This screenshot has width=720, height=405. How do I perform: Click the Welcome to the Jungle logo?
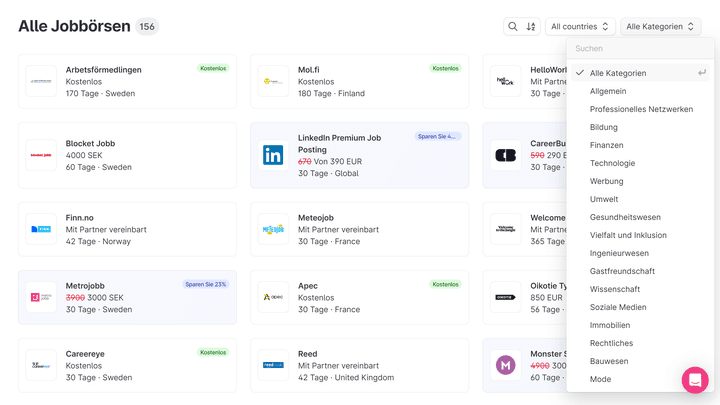(506, 229)
